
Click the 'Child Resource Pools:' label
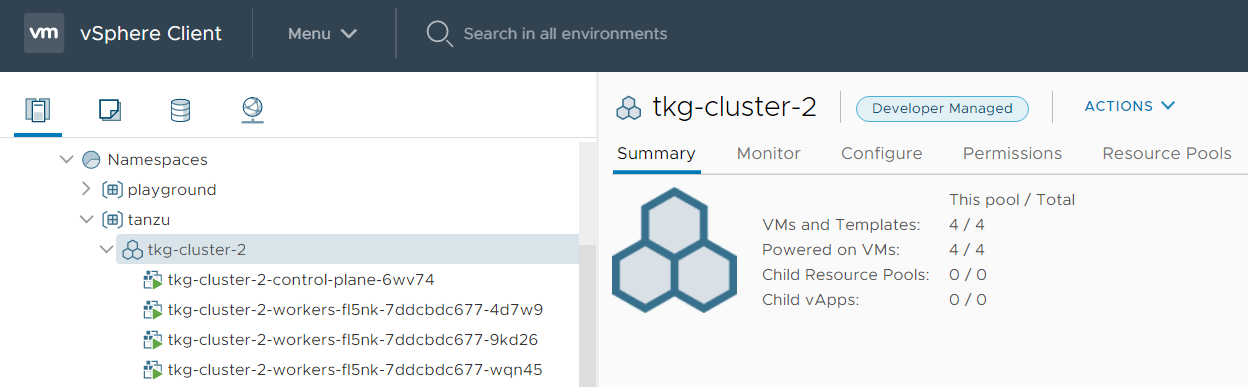tap(846, 275)
